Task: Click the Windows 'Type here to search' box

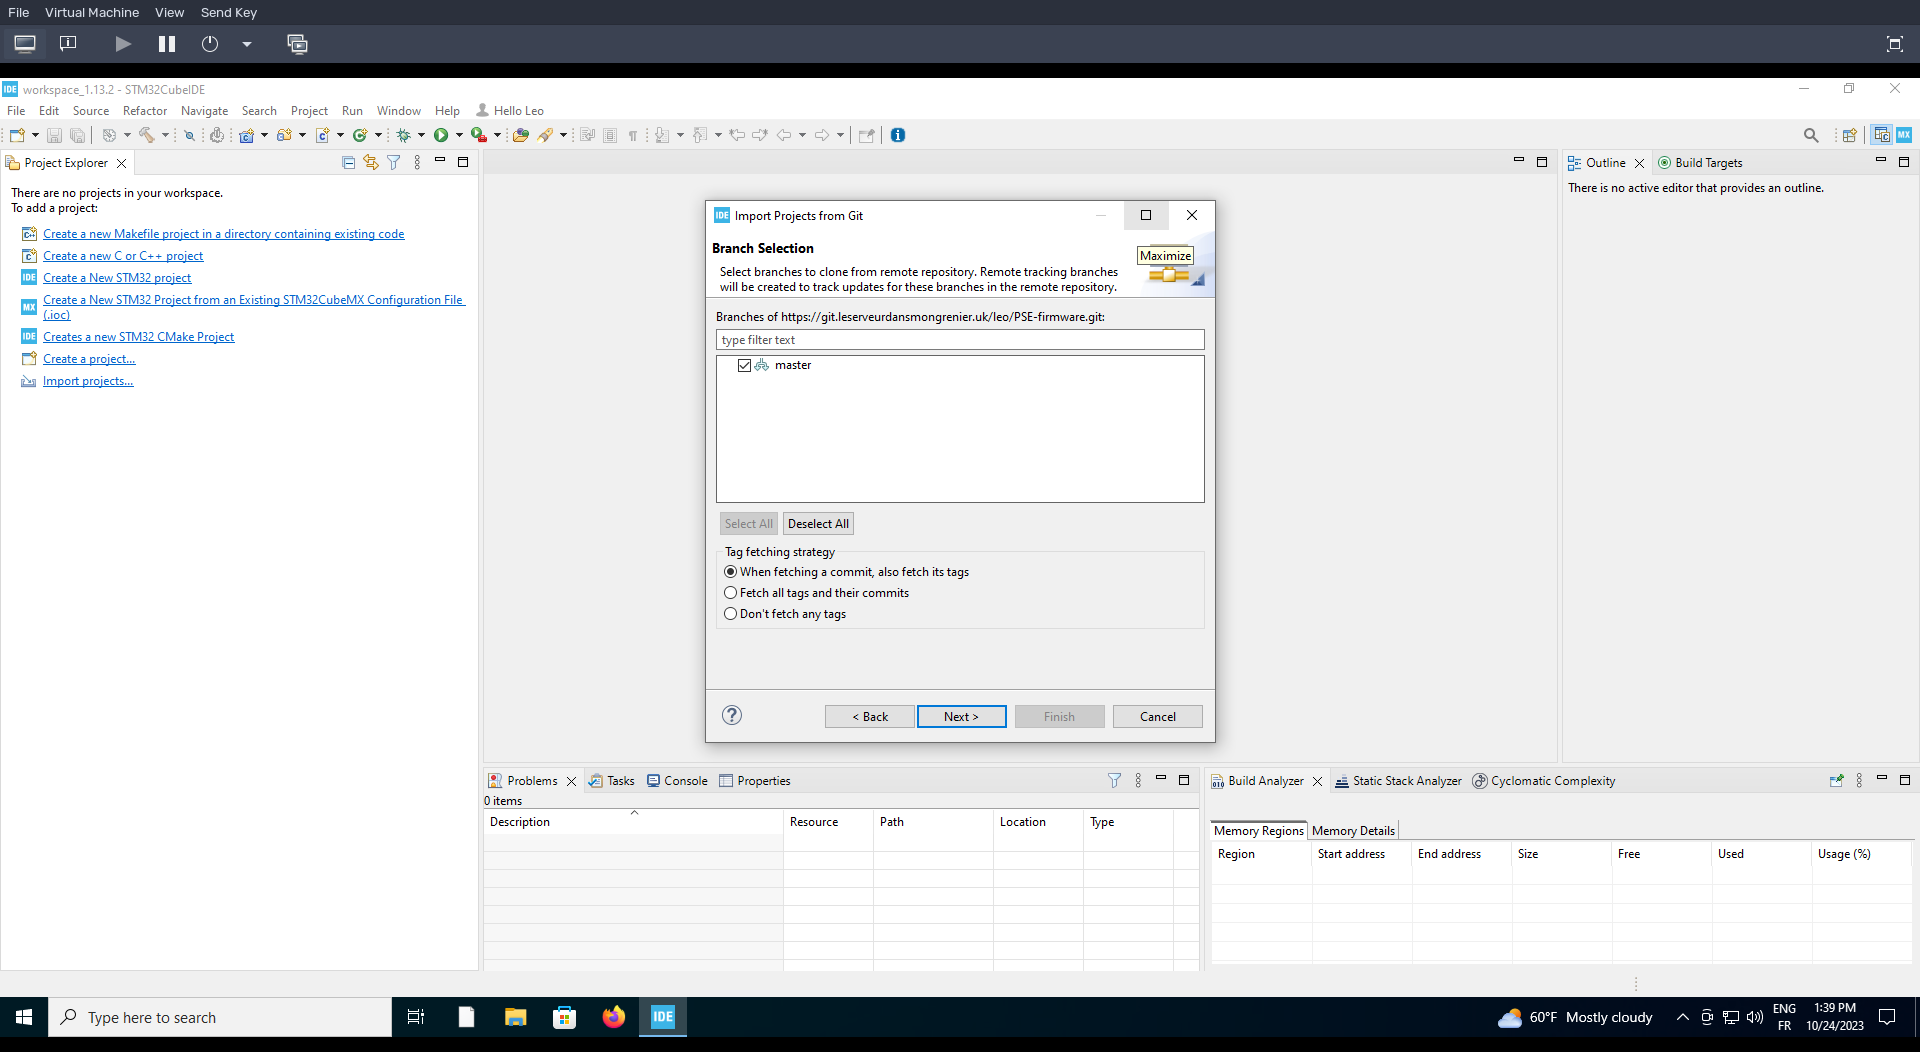Action: [x=220, y=1017]
